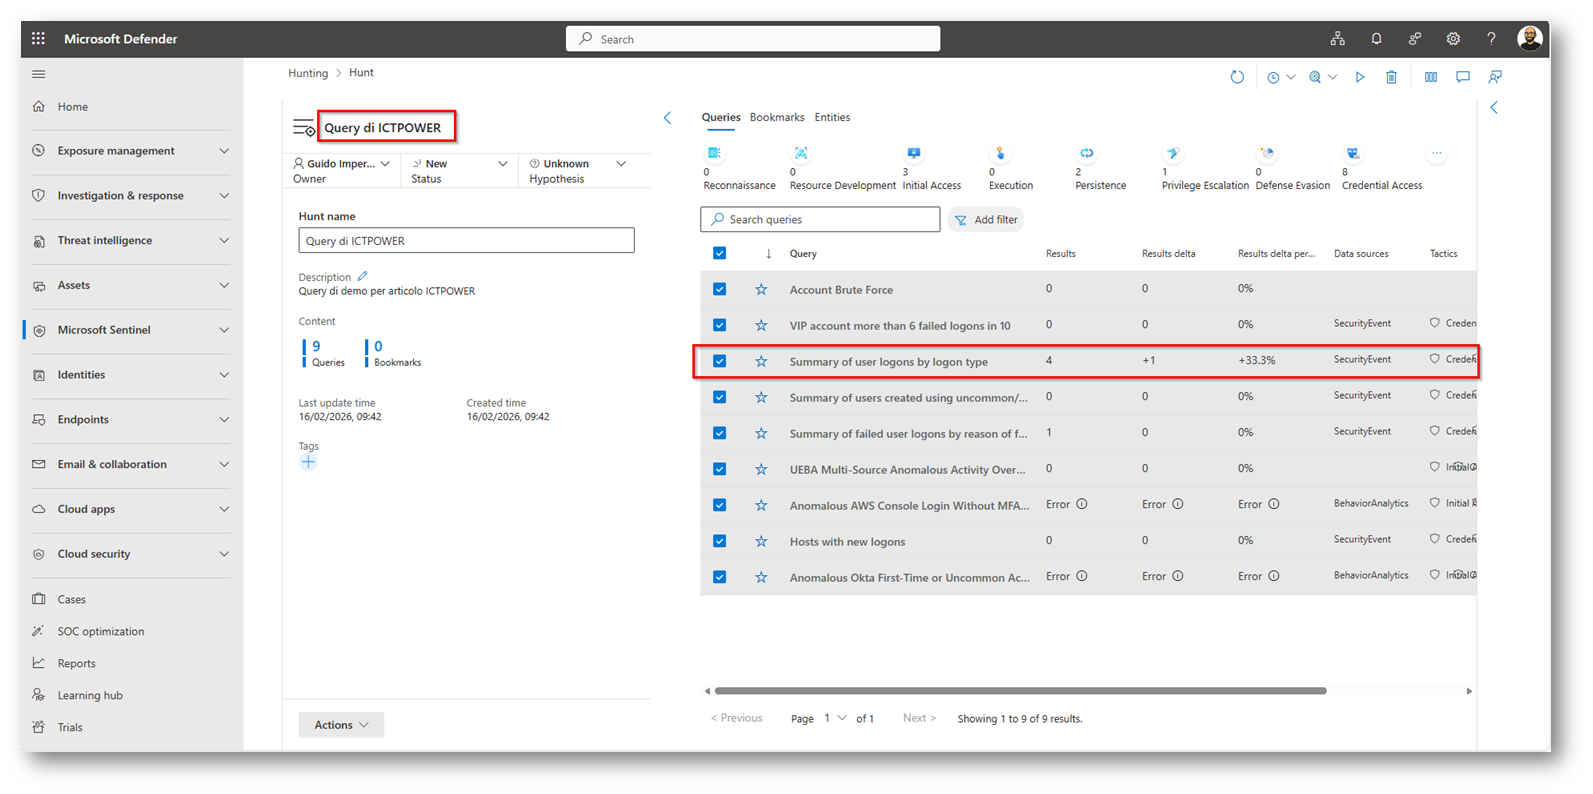This screenshot has width=1593, height=794.
Task: Open the notifications bell icon
Action: (1376, 39)
